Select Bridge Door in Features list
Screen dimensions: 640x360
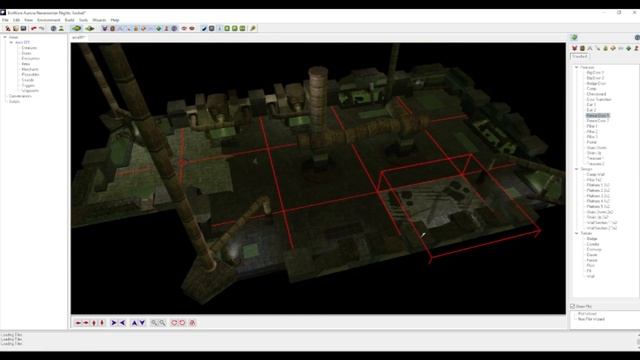[x=596, y=83]
